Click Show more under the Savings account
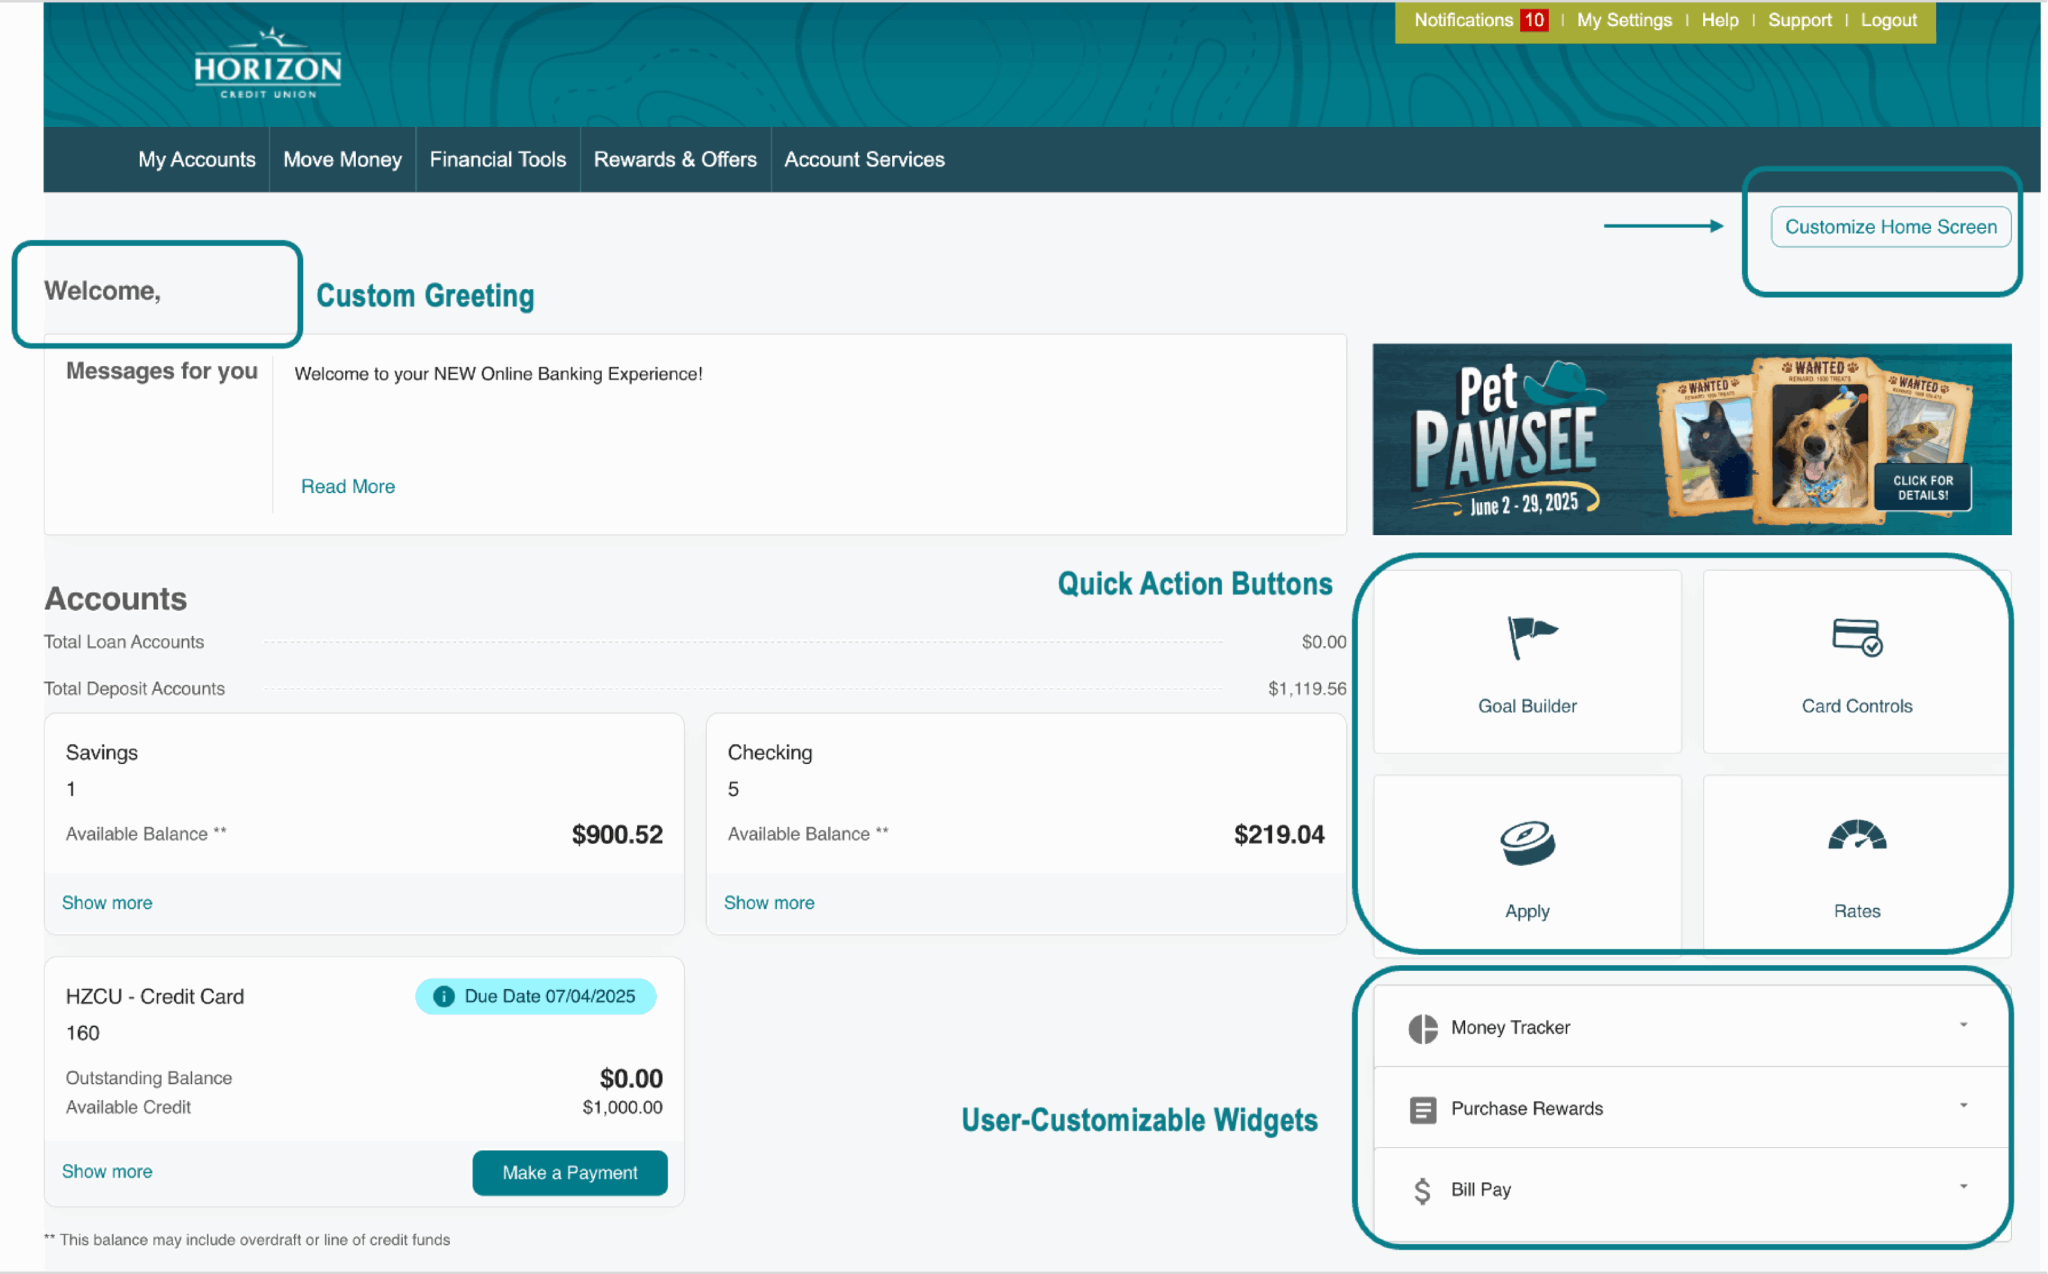2048x1274 pixels. (107, 902)
